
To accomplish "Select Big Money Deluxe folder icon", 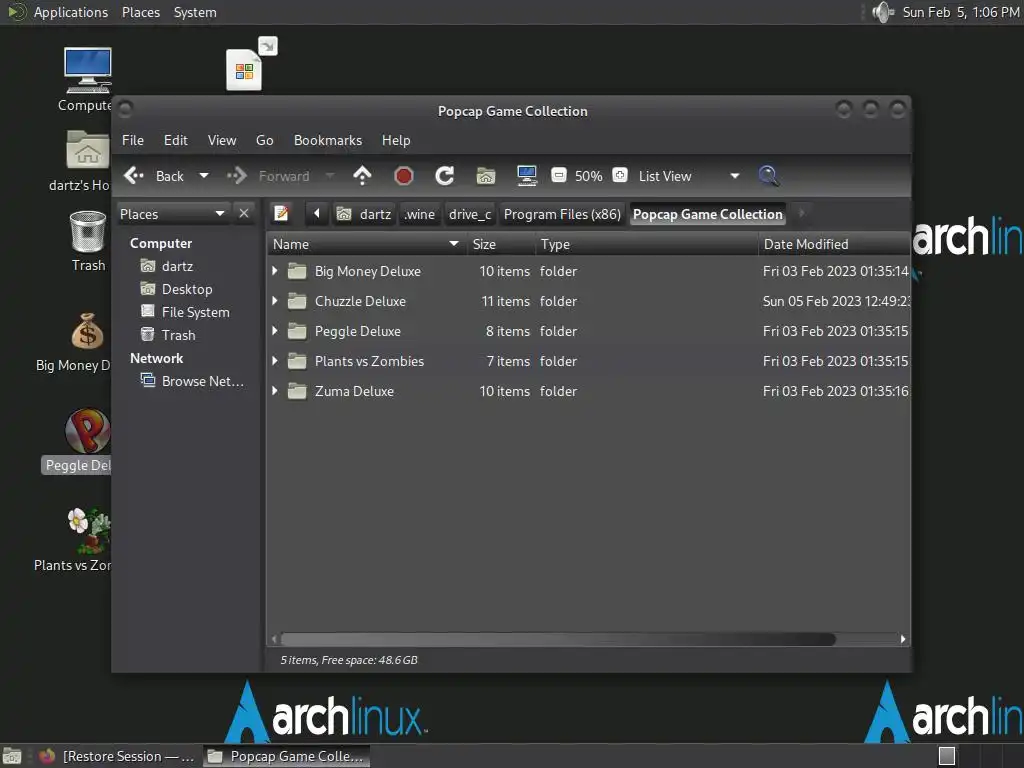I will 297,271.
